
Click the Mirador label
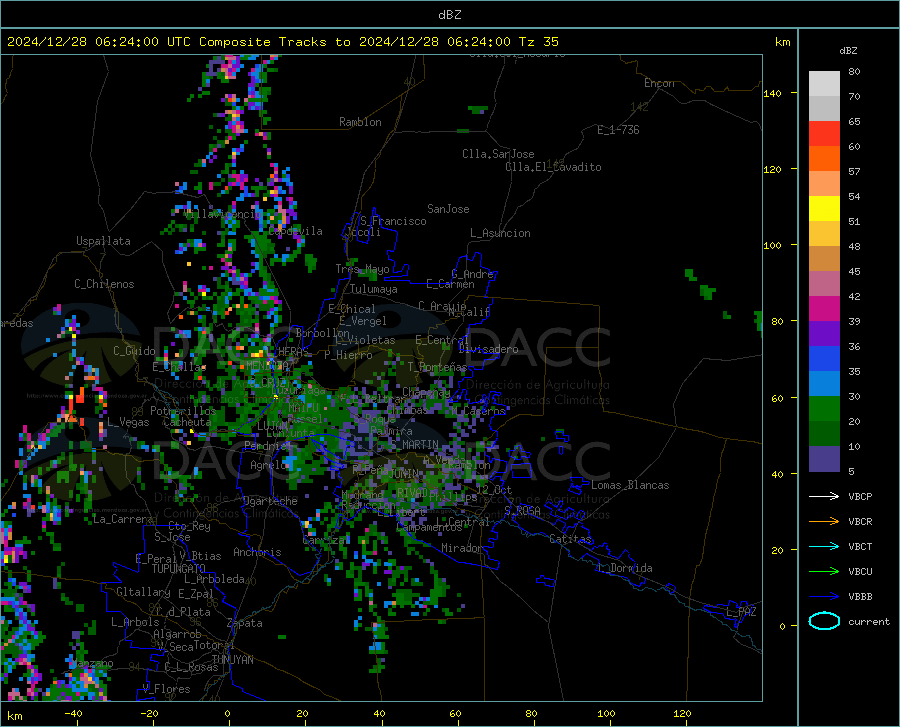tap(461, 548)
